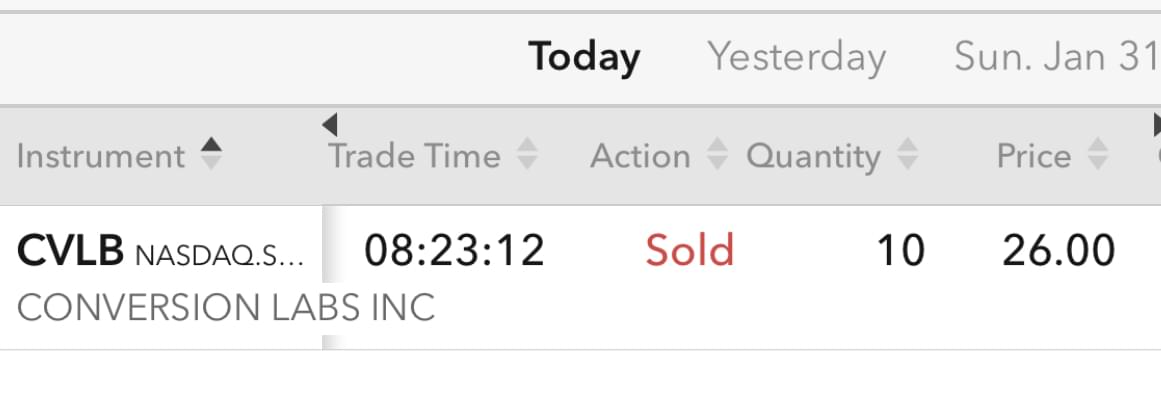Image resolution: width=1161 pixels, height=405 pixels.
Task: Switch to the Today tab
Action: (x=584, y=57)
